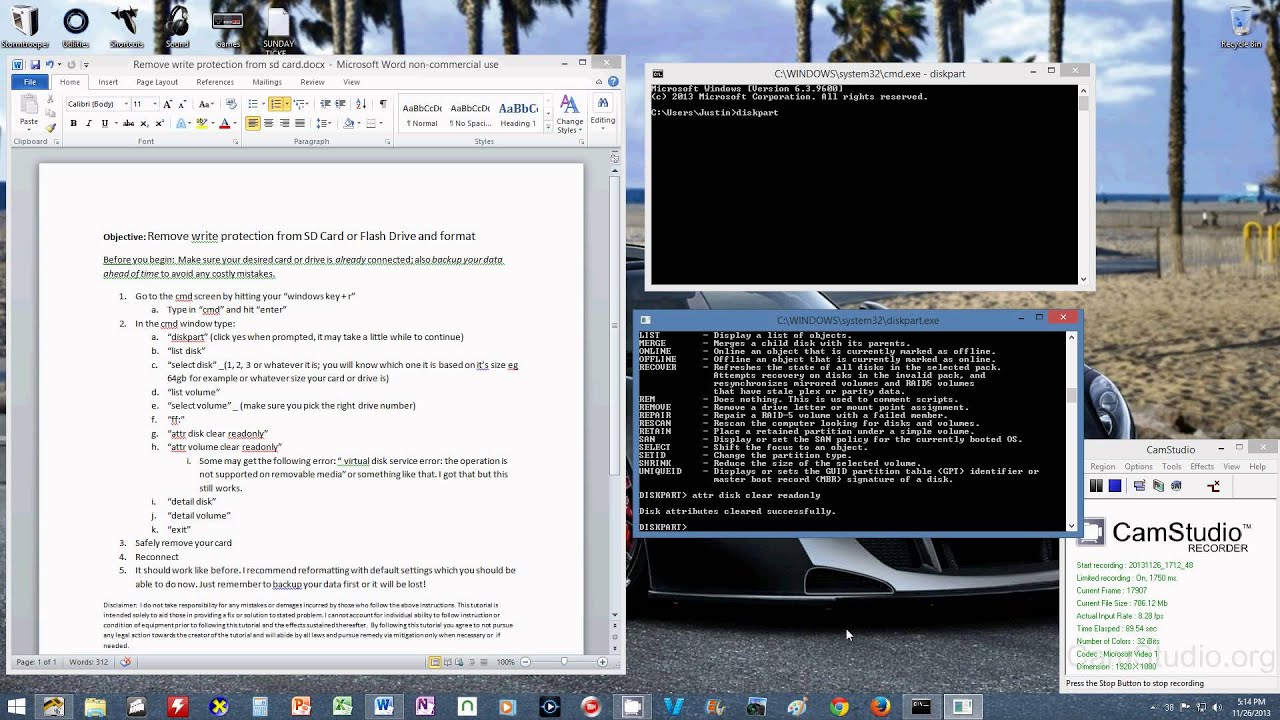This screenshot has height=720, width=1280.
Task: Toggle left alignment in Word's Paragraph group
Action: pos(253,123)
